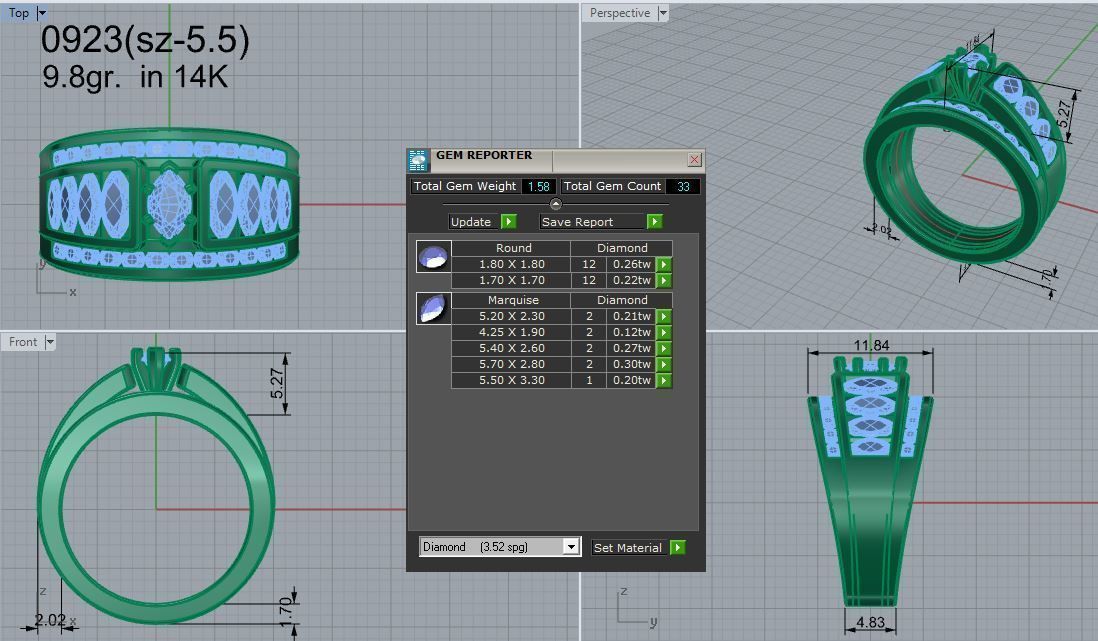
Task: Click the Marquise column header
Action: [513, 300]
